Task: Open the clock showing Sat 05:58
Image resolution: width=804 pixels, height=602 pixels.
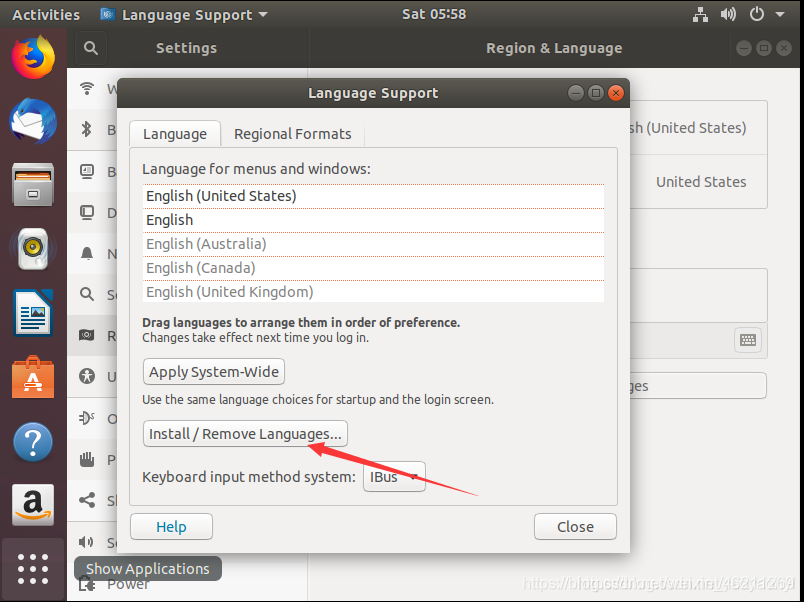Action: coord(434,14)
